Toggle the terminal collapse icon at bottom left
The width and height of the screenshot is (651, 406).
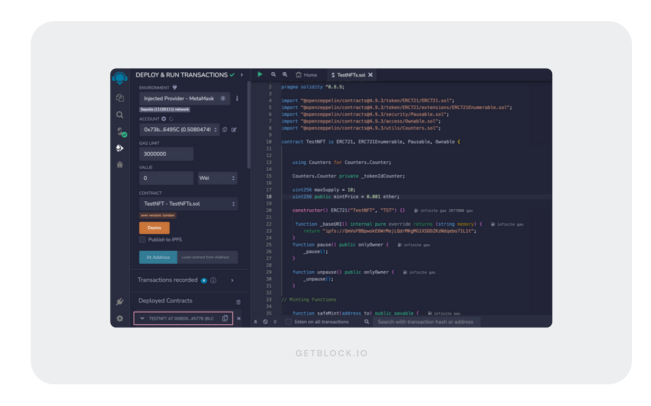[x=256, y=322]
